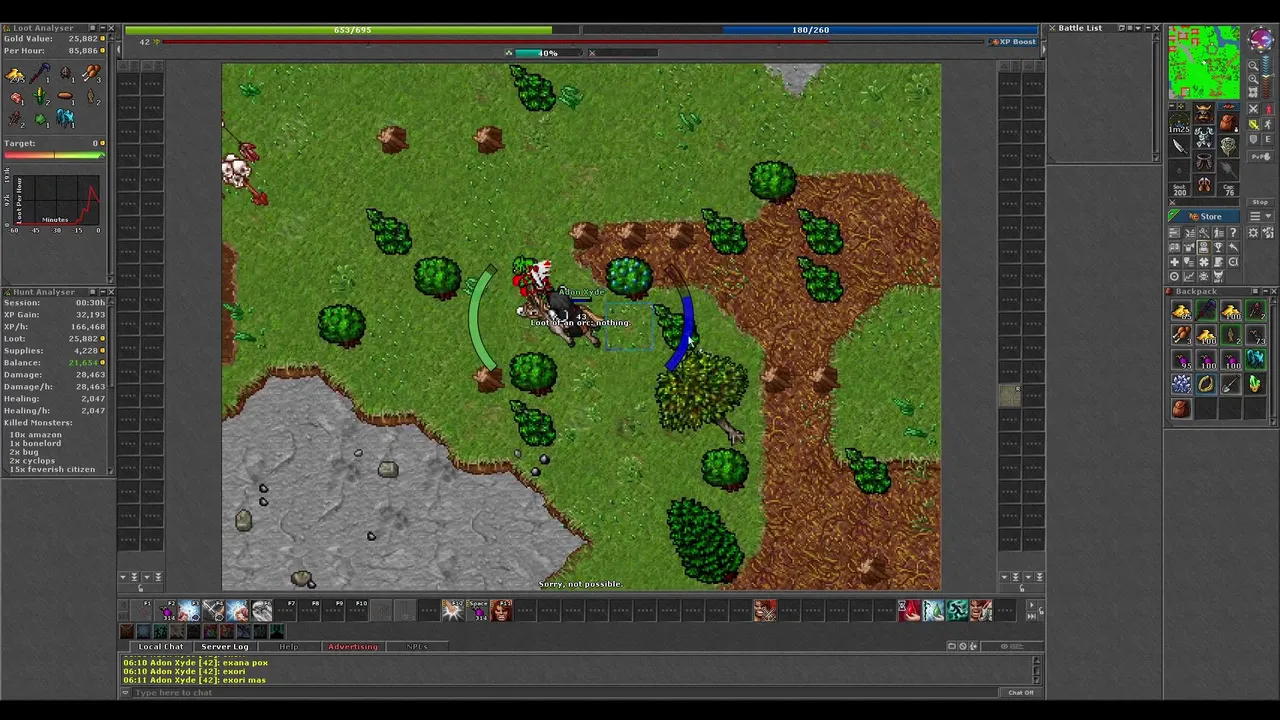Viewport: 1280px width, 720px height.
Task: Open the options gear icon
Action: pyautogui.click(x=1253, y=233)
